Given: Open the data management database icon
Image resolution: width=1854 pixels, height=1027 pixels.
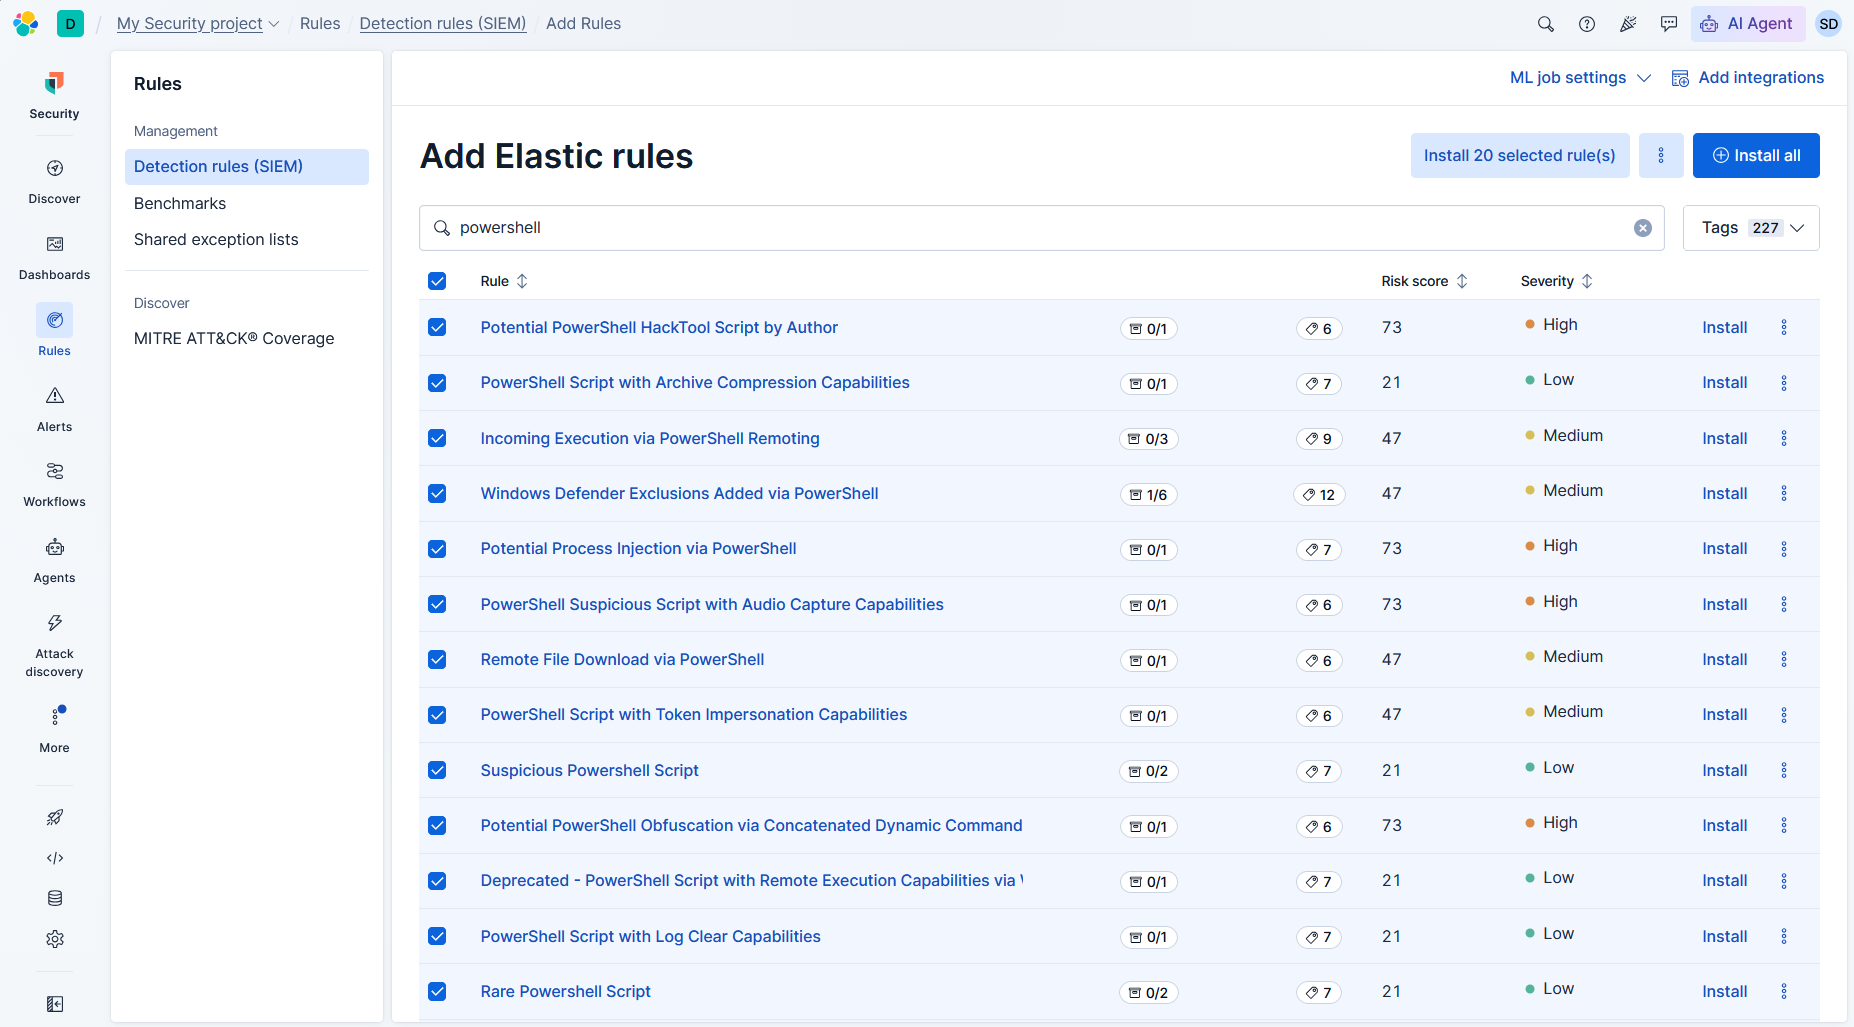Looking at the screenshot, I should coord(55,898).
